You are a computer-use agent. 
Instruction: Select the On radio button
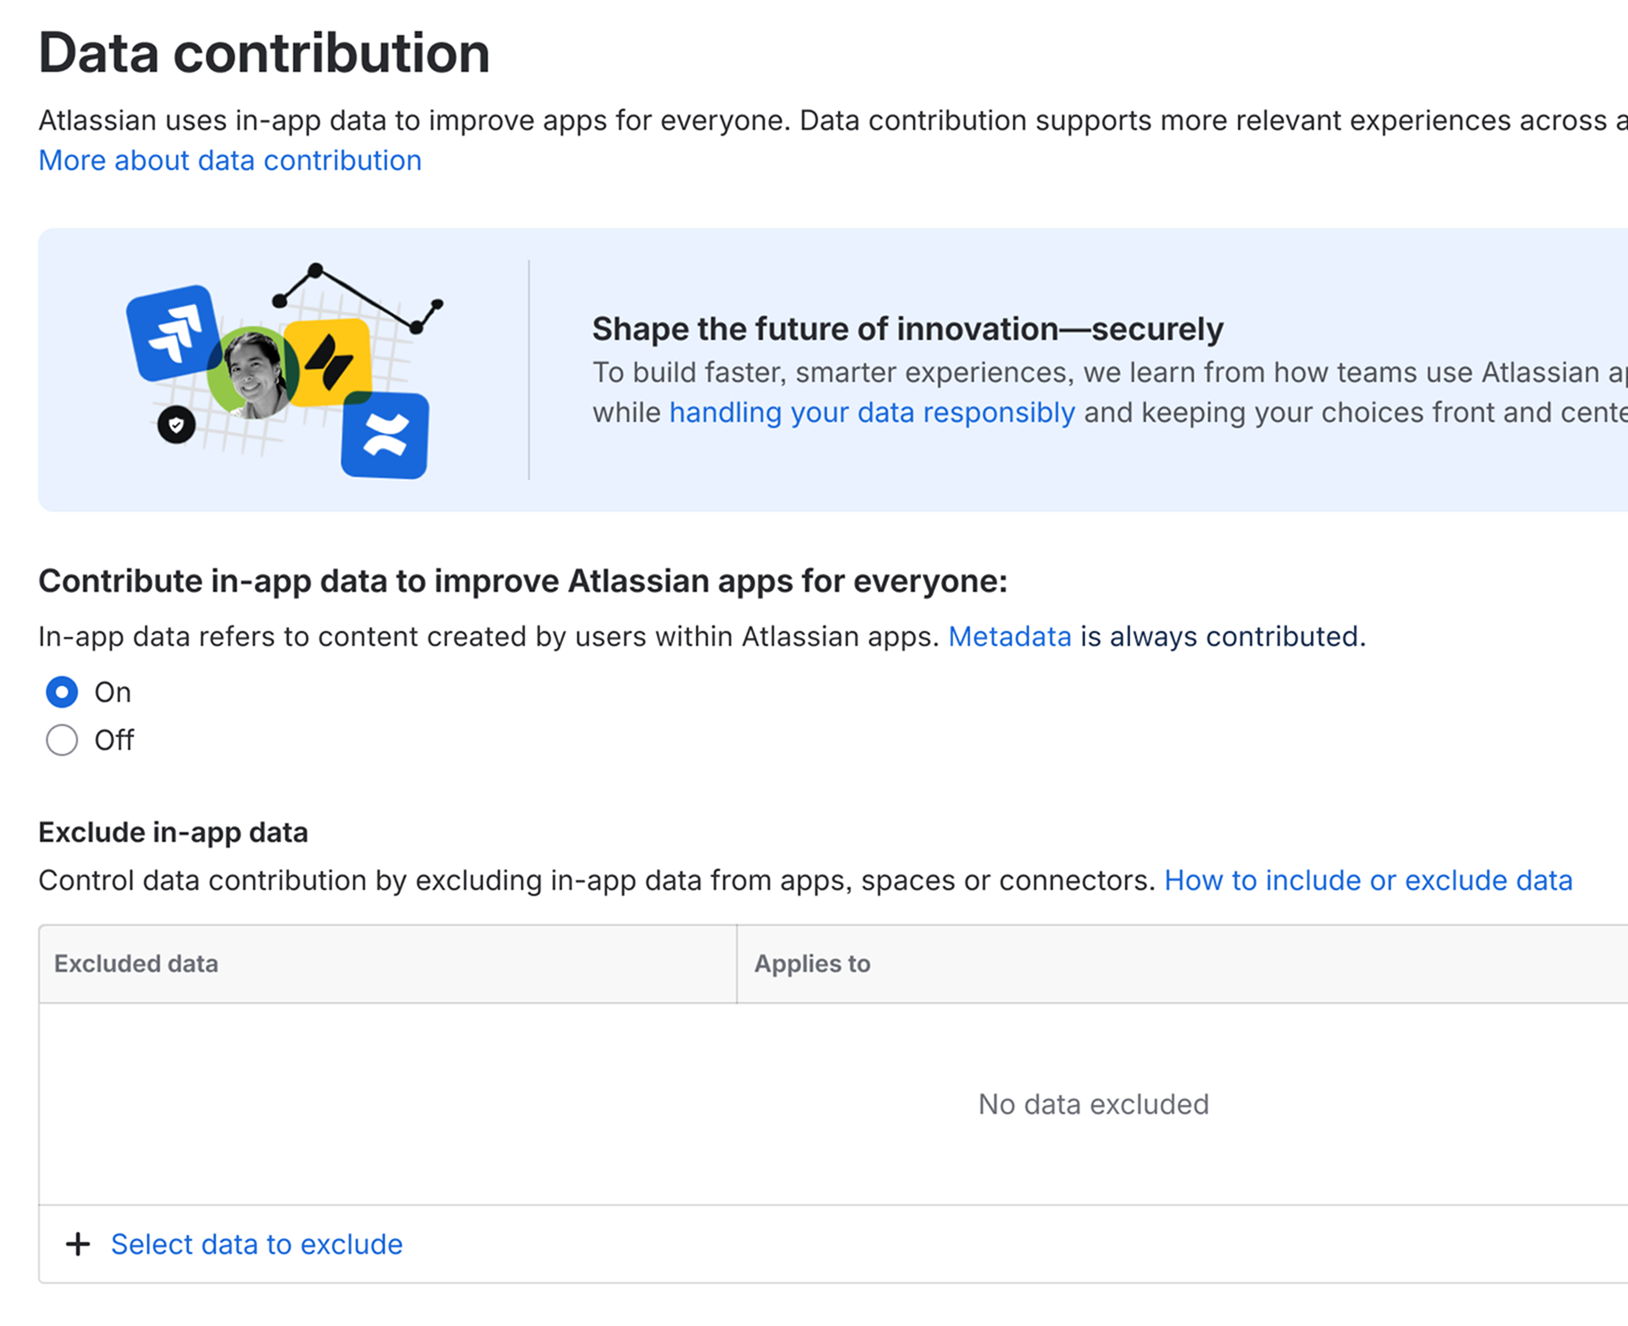click(61, 691)
